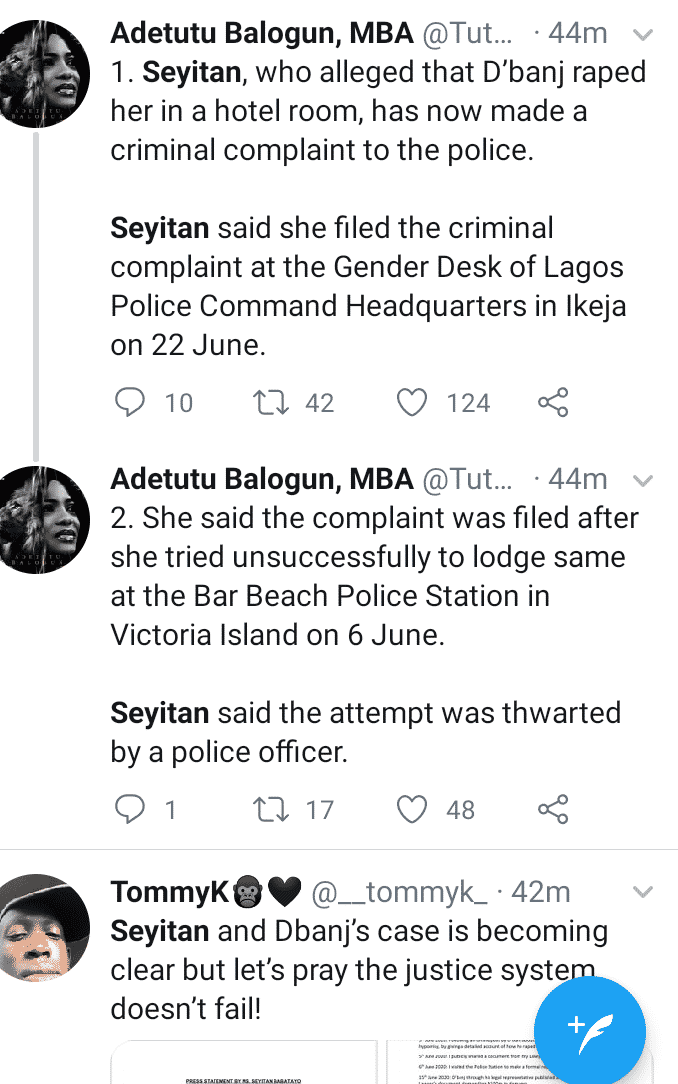This screenshot has height=1084, width=678.
Task: Open TommyK's profile avatar
Action: (45, 928)
